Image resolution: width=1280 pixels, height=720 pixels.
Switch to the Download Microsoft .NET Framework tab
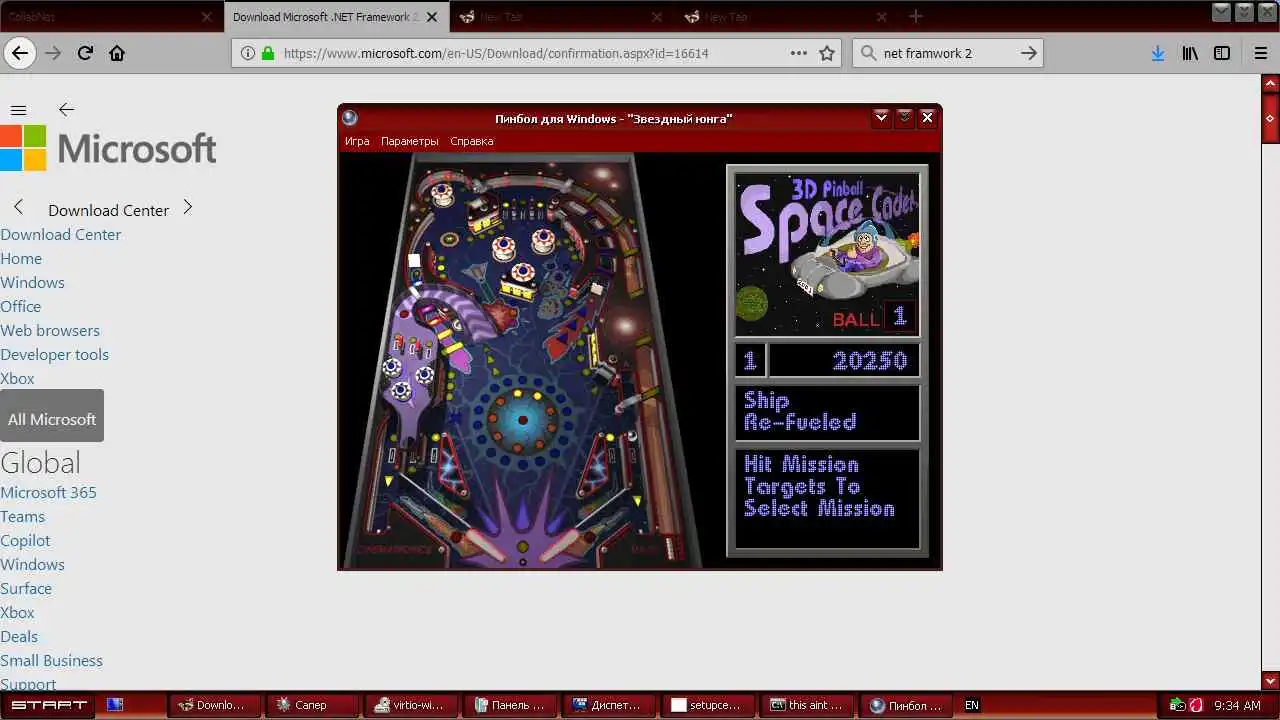pyautogui.click(x=325, y=17)
